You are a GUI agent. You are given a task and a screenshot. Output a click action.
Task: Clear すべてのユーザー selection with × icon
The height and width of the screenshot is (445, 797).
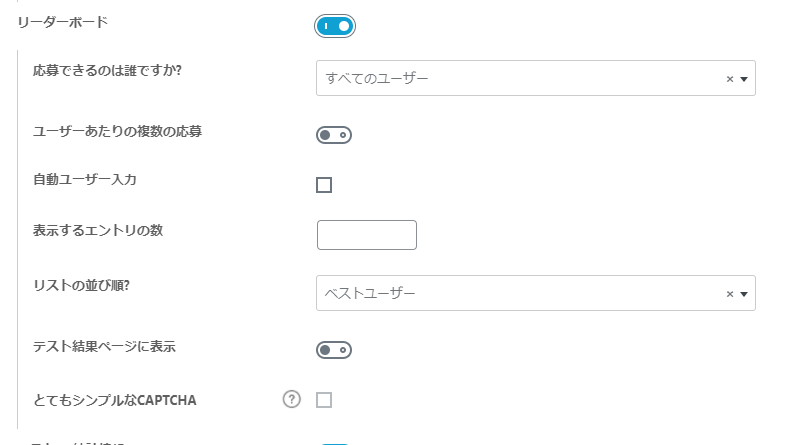729,79
